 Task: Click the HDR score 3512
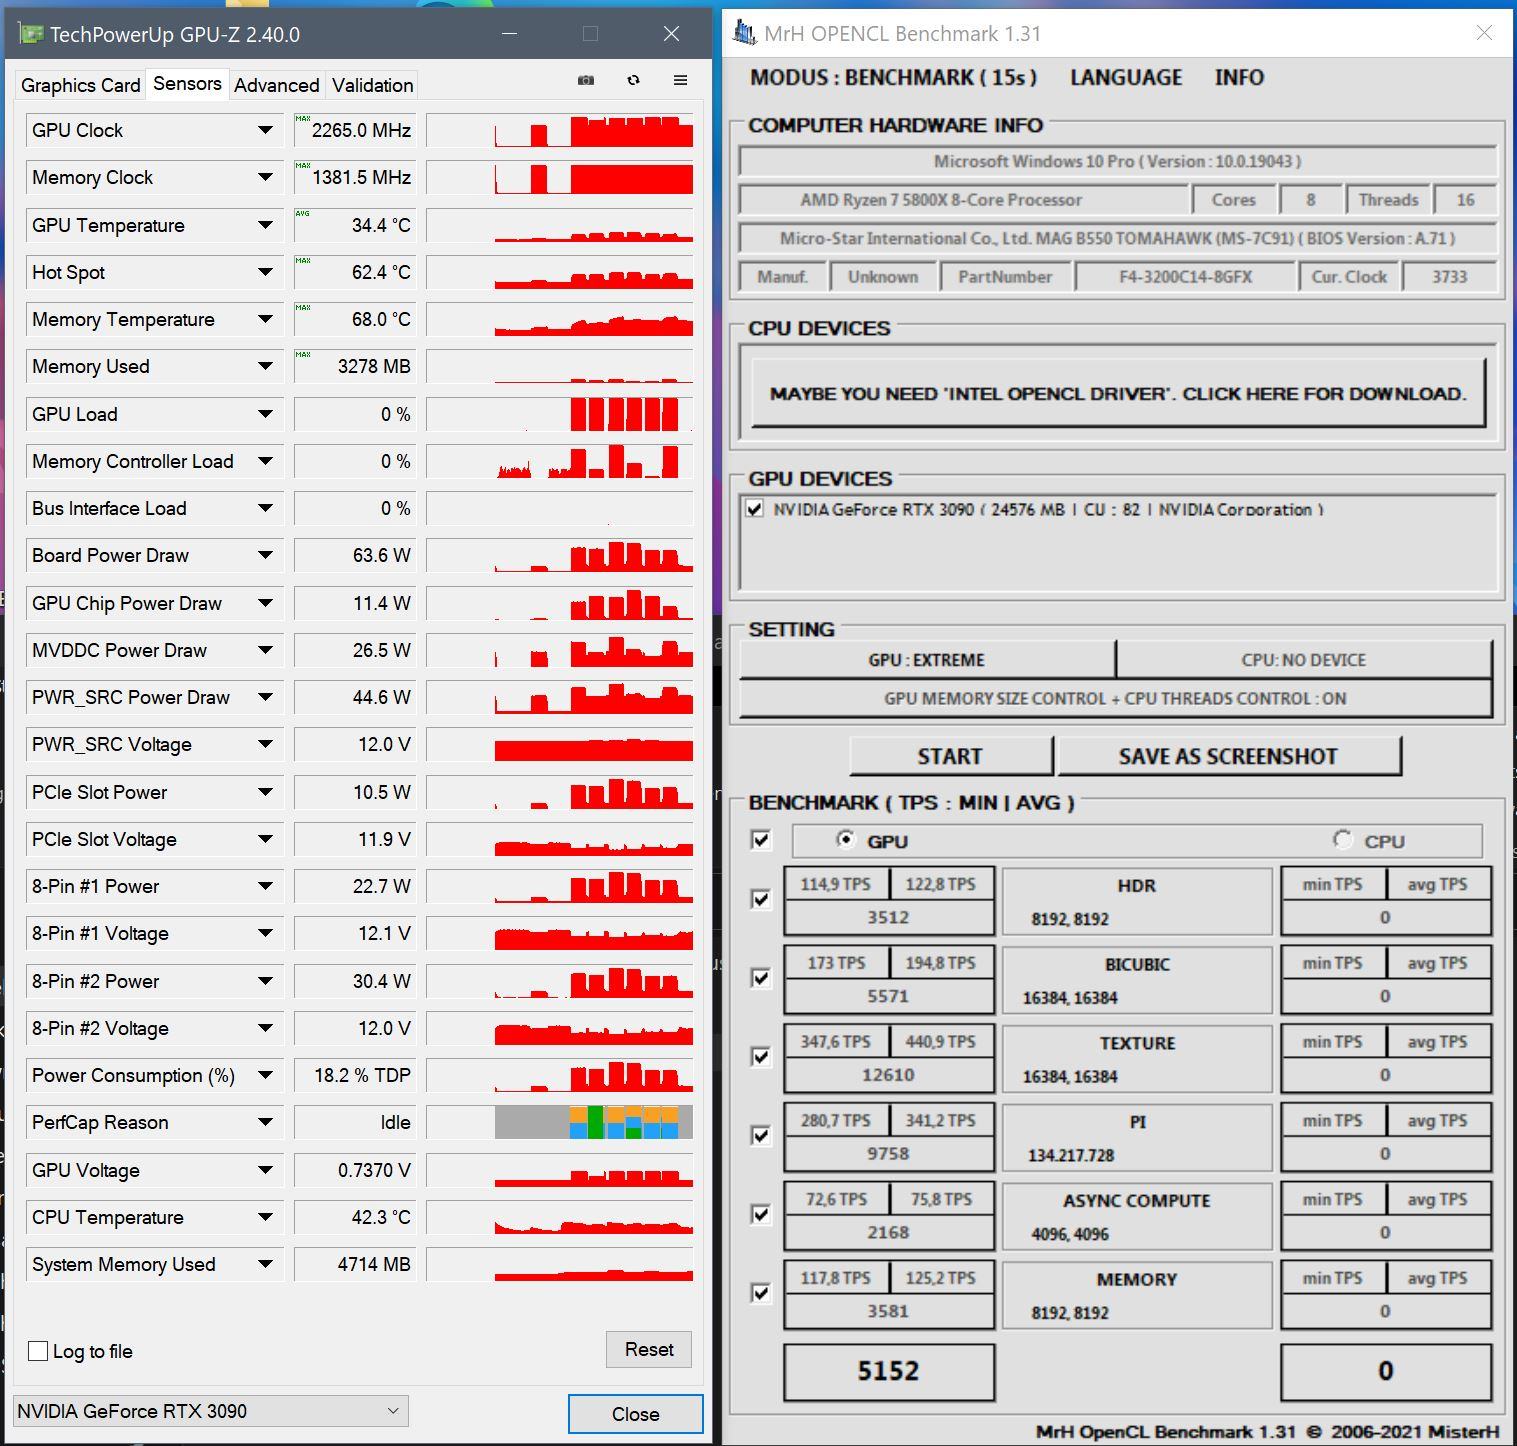tap(888, 917)
